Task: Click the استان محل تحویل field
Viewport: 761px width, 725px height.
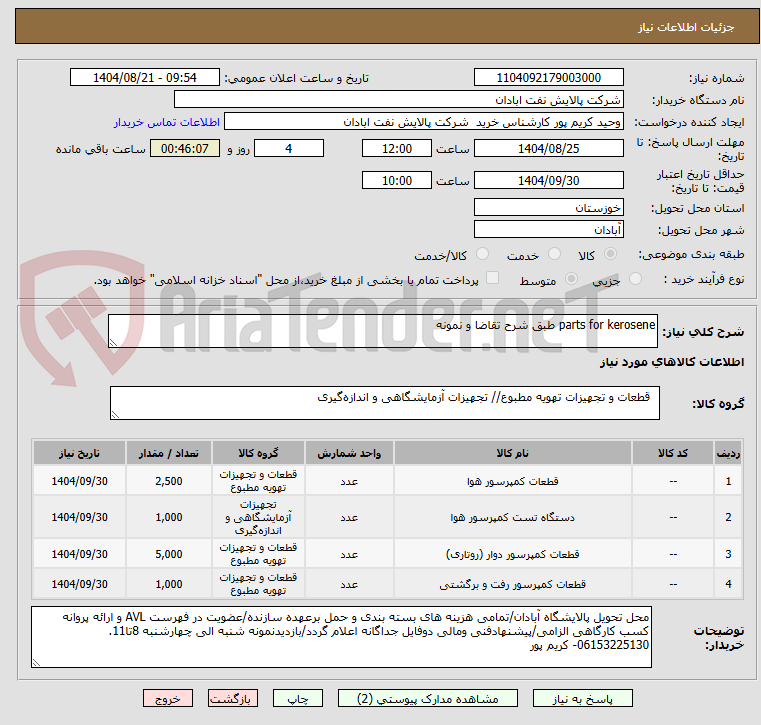Action: [x=547, y=208]
